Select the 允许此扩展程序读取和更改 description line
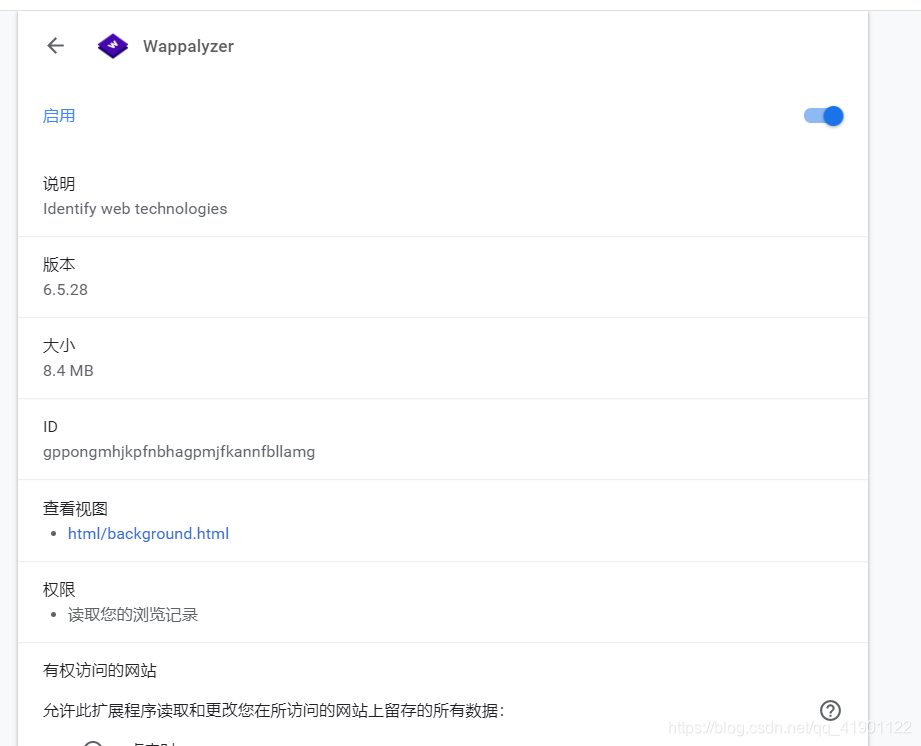921x746 pixels. click(x=274, y=711)
